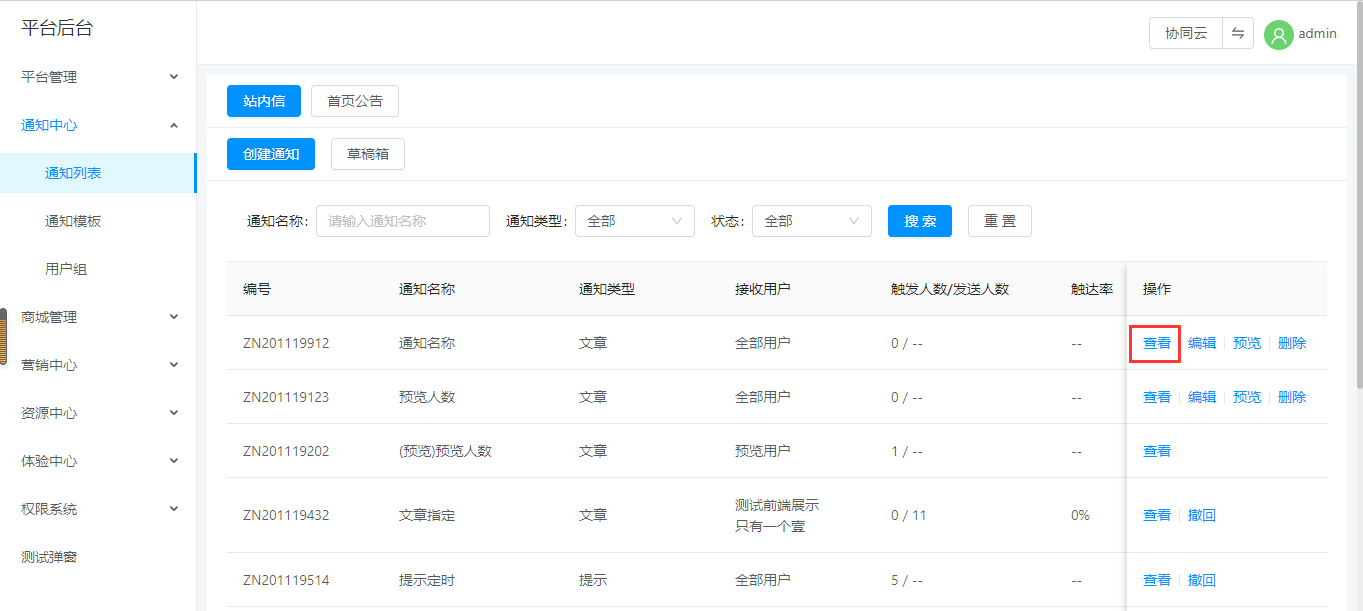Click the ZN201119432 cell
1363x611 pixels.
pos(286,515)
